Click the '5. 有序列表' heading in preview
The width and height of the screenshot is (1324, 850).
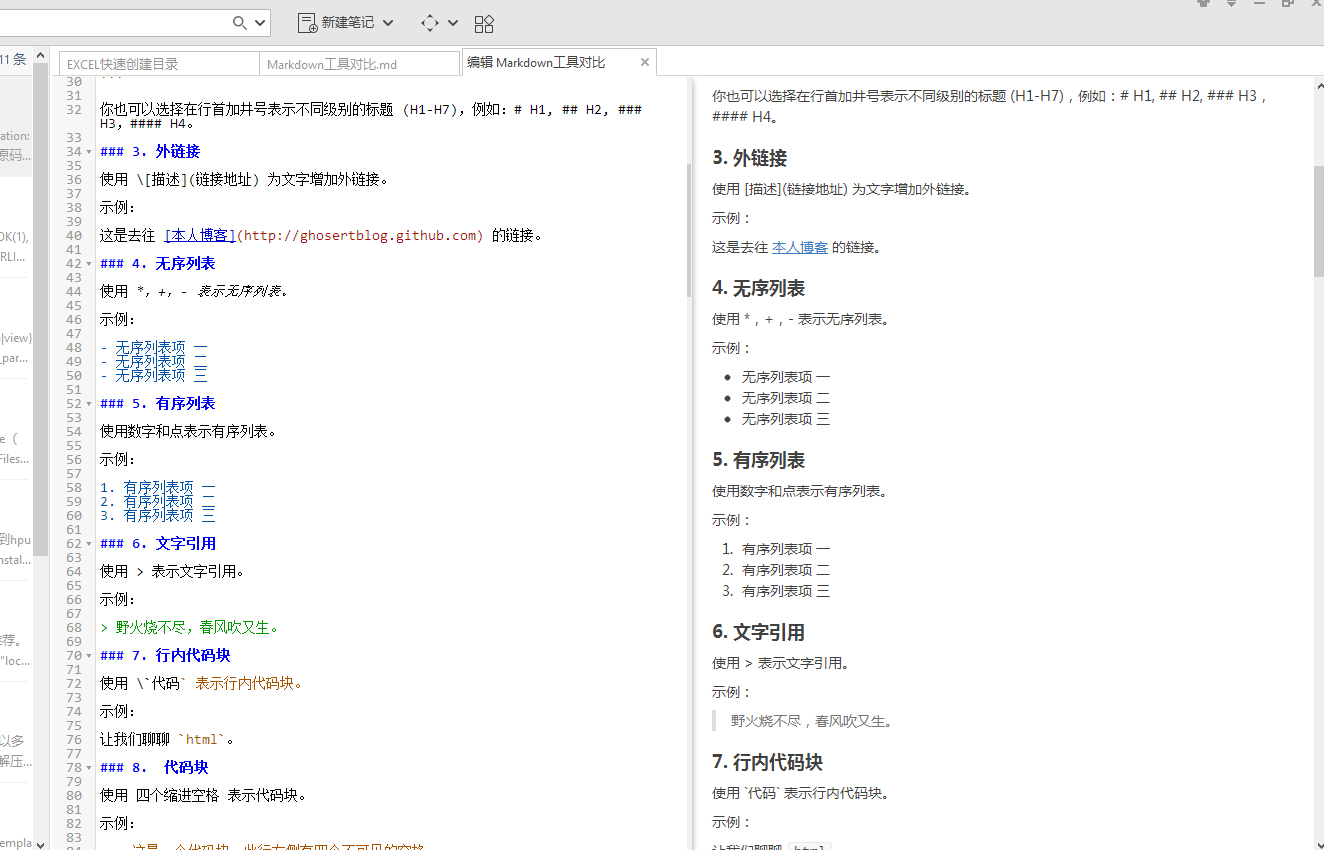pyautogui.click(x=758, y=460)
